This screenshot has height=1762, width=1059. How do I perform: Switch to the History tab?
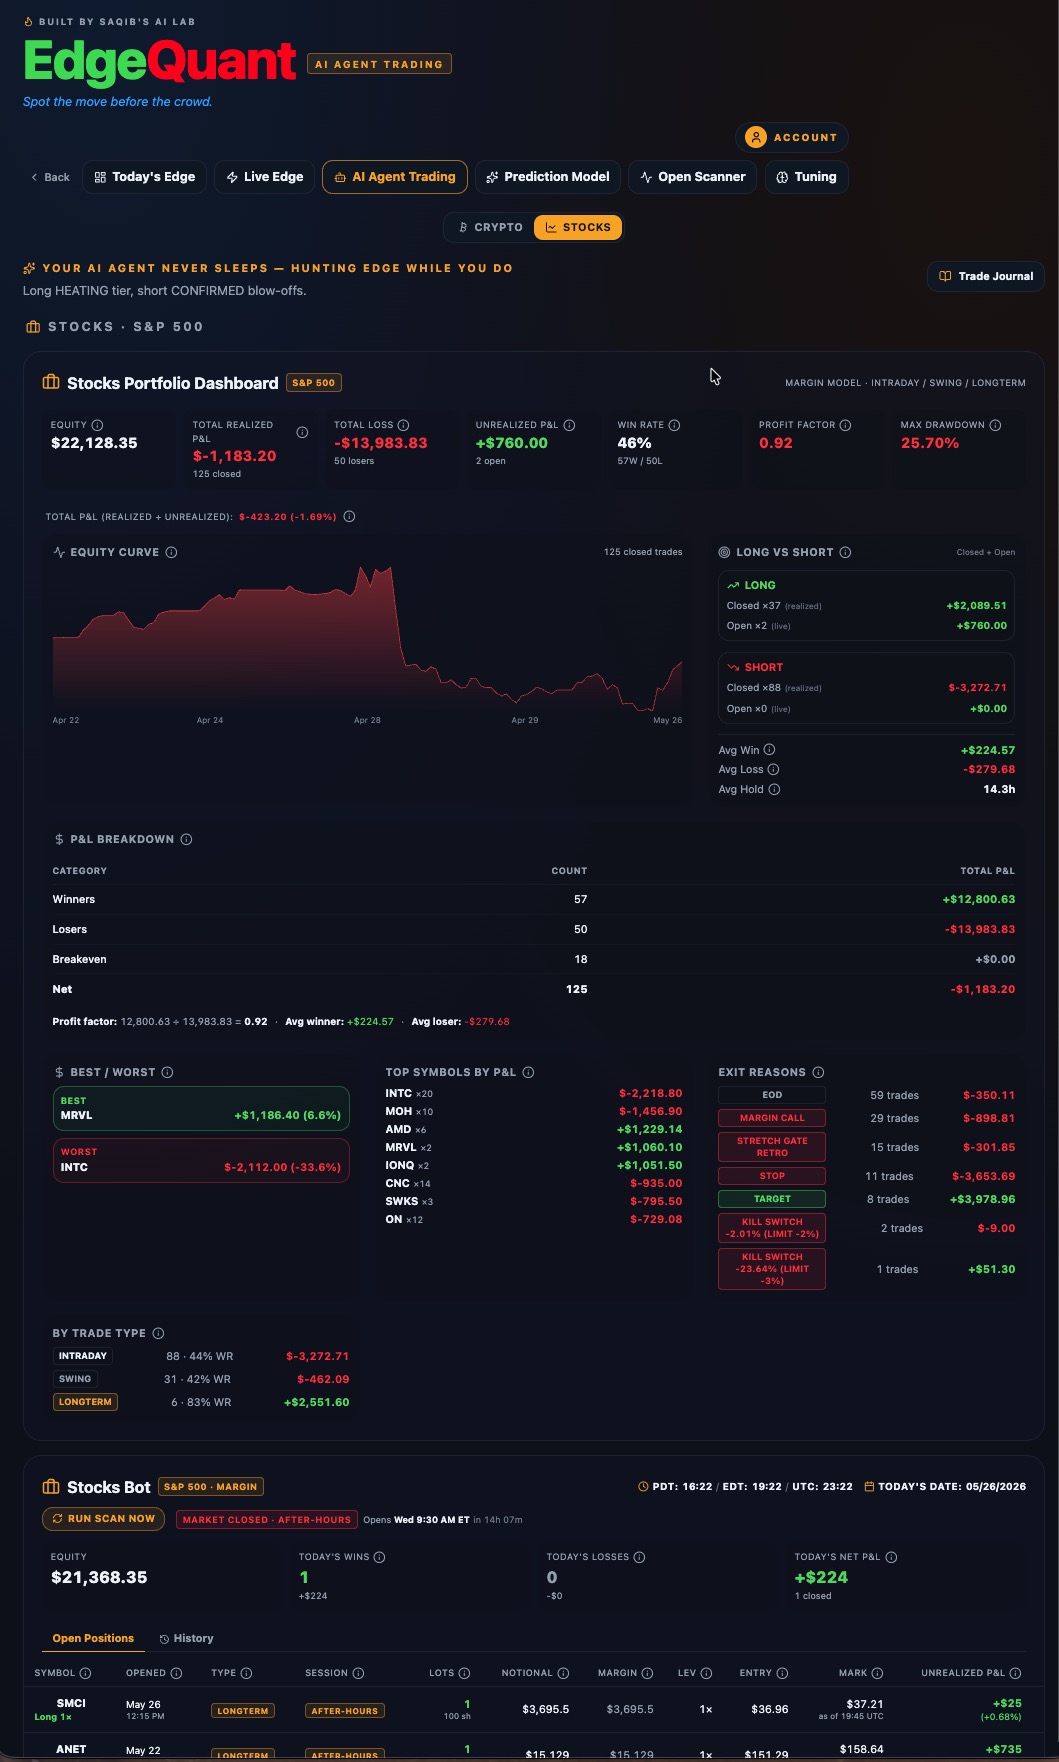click(186, 1638)
